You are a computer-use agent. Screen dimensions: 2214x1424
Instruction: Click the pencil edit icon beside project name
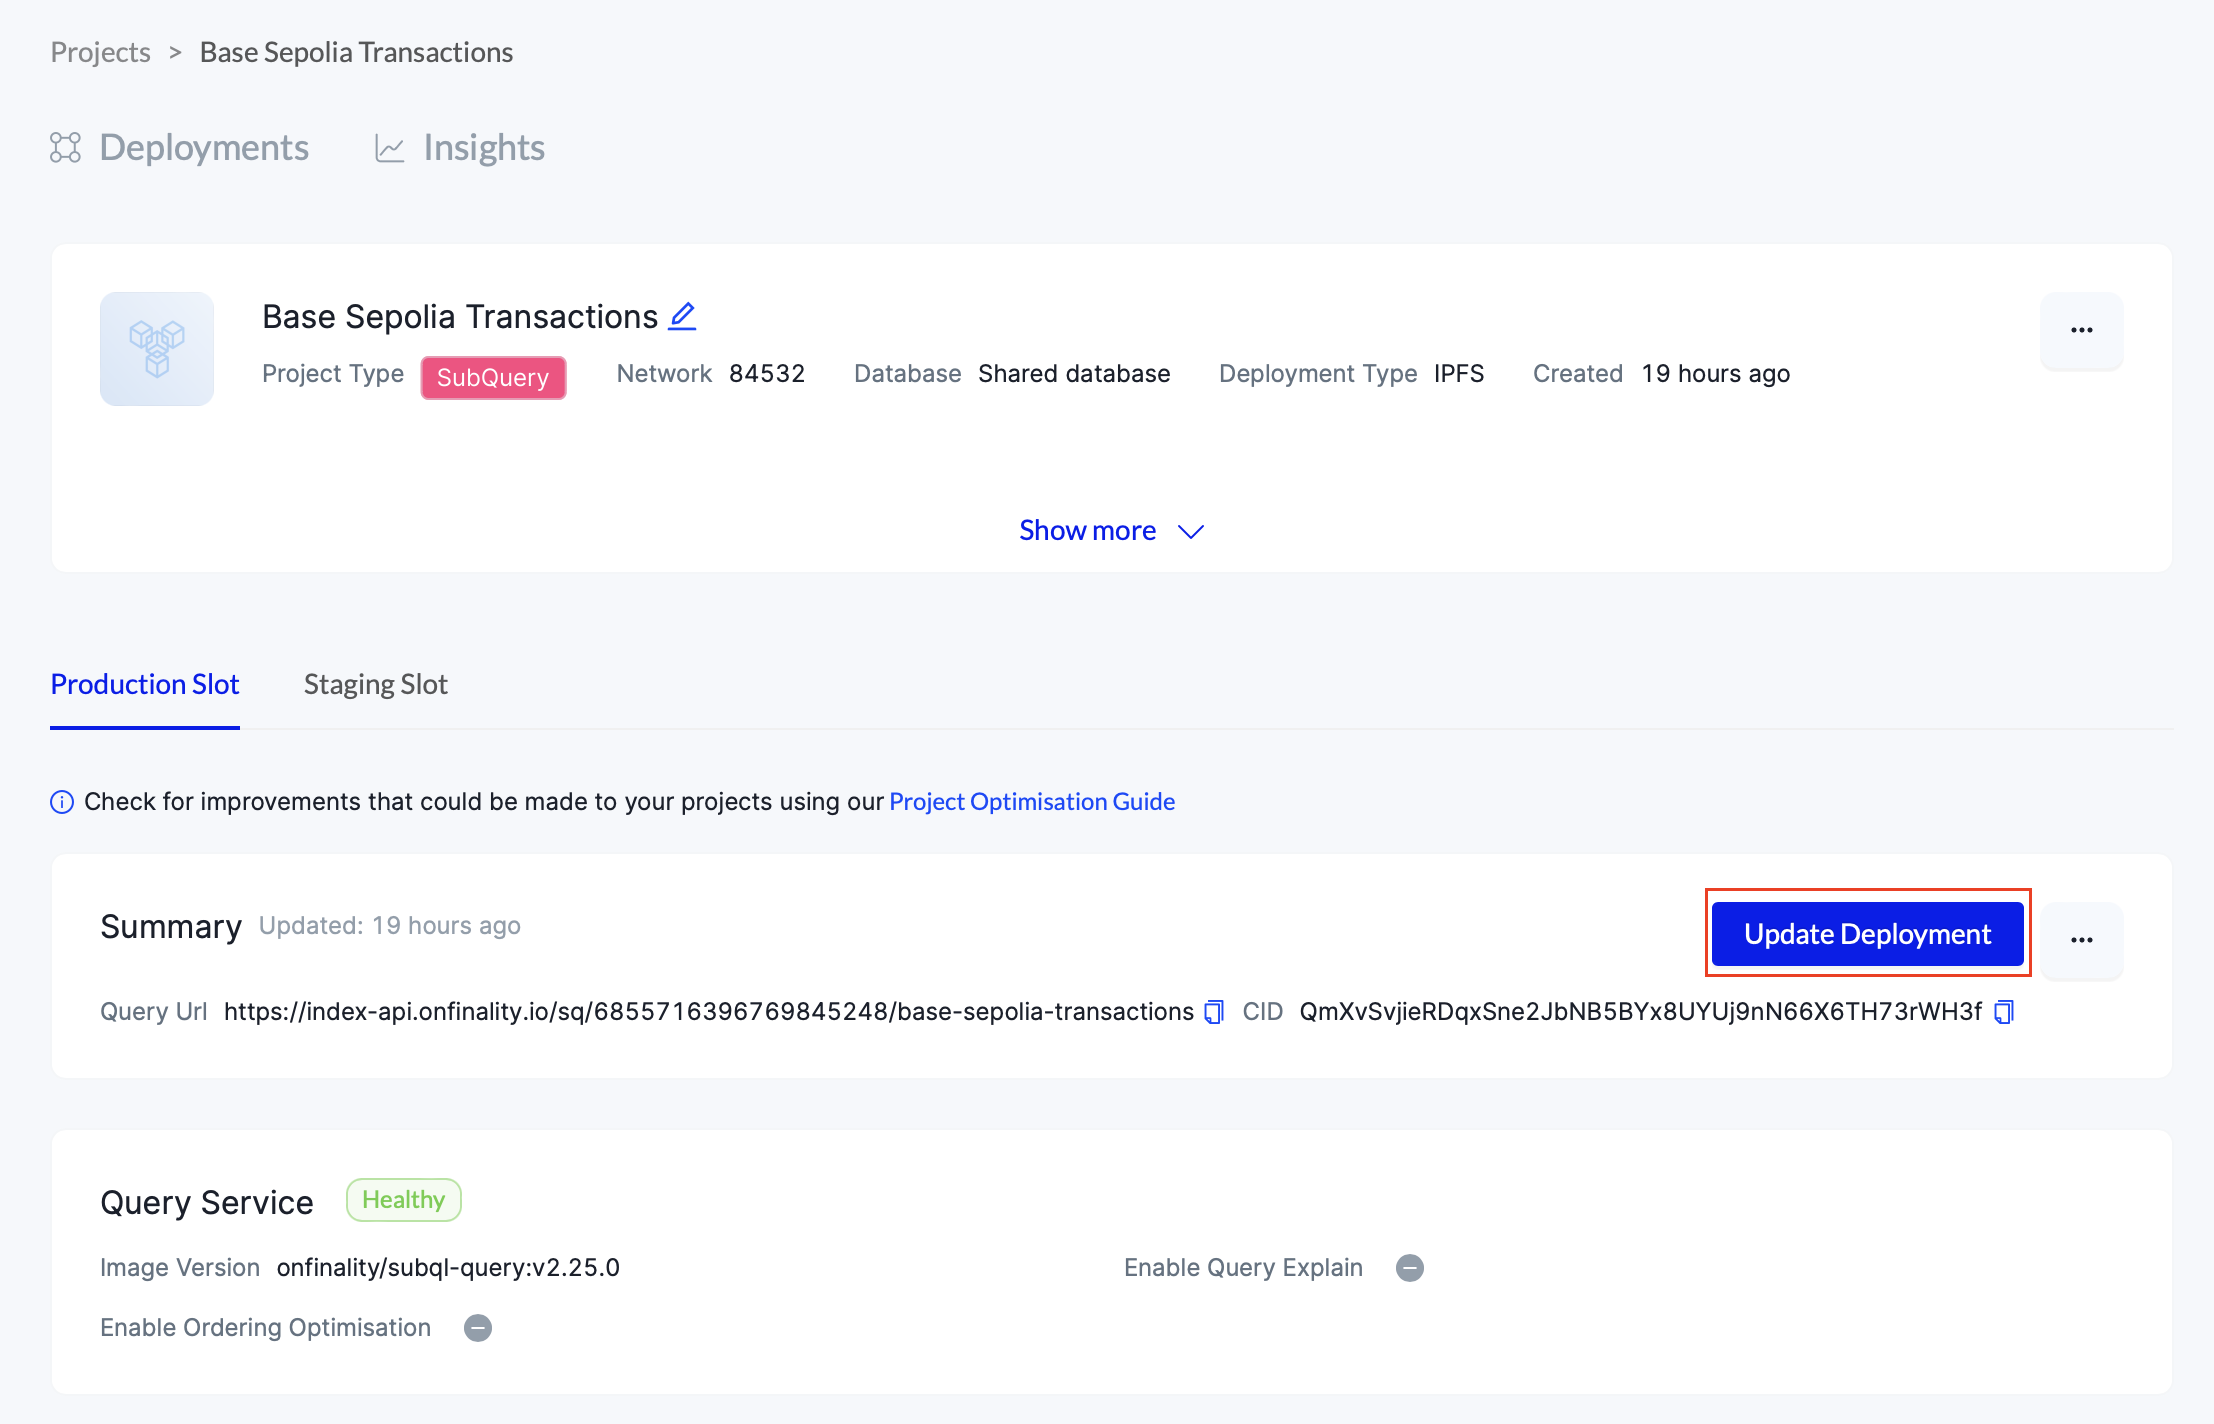point(682,316)
